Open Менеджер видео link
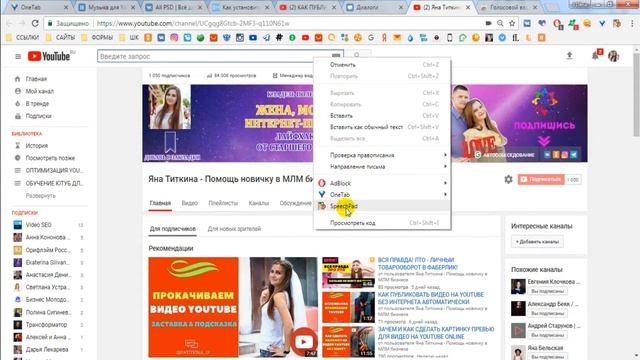Image resolution: width=640 pixels, height=360 pixels. pyautogui.click(x=292, y=76)
